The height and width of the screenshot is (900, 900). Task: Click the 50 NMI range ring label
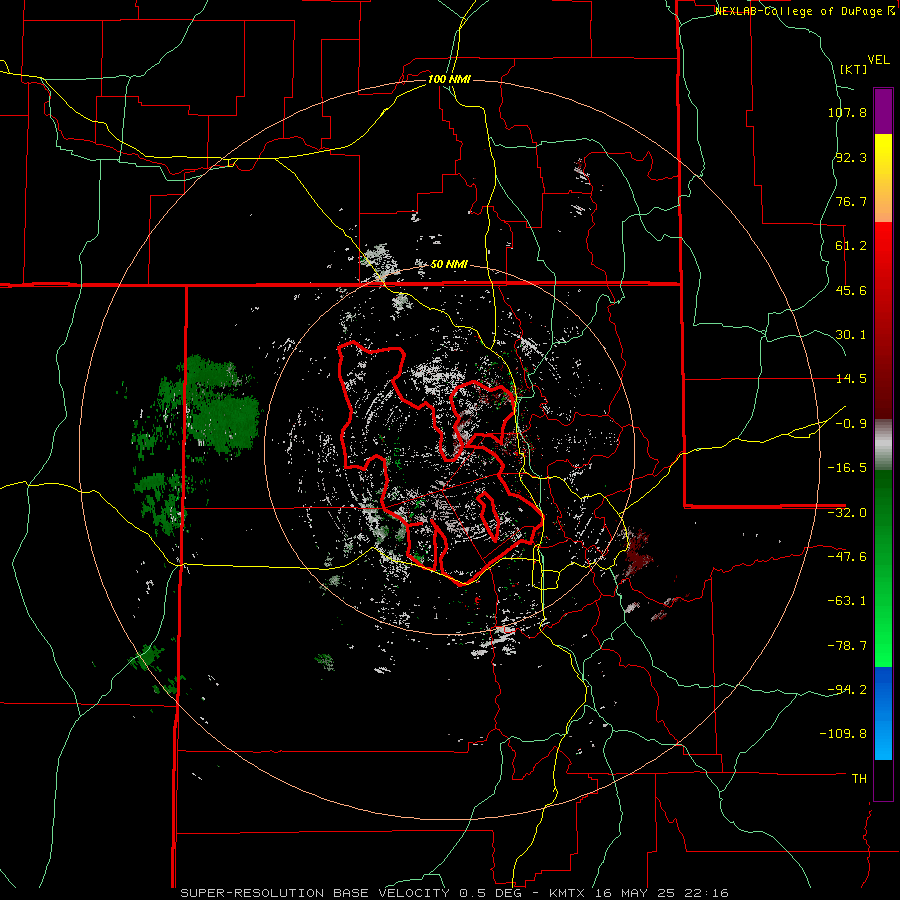pos(449,264)
